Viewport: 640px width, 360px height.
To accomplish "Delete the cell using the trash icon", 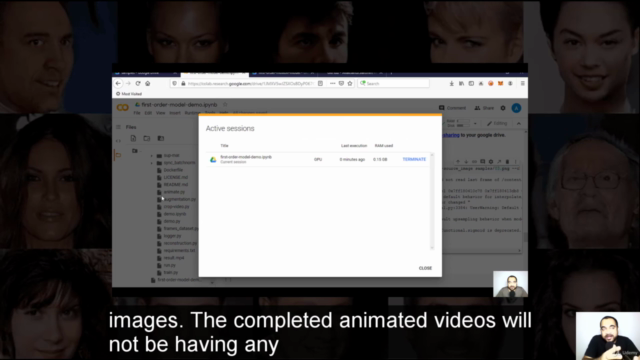I will pos(507,162).
